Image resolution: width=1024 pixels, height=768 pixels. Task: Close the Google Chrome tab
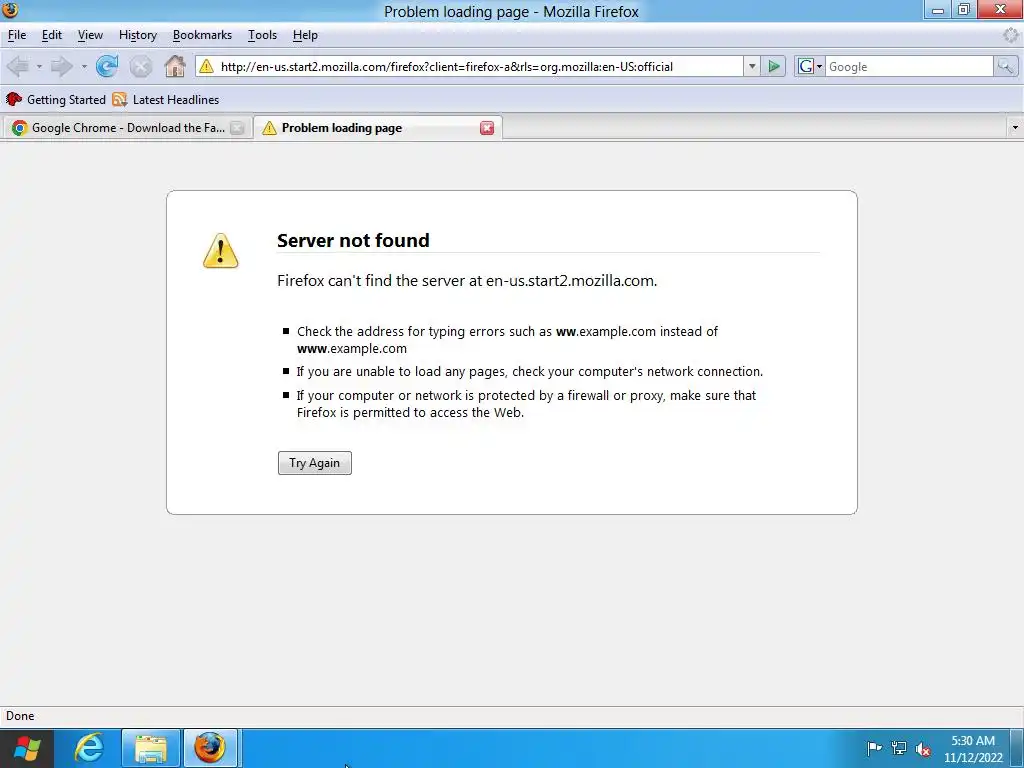238,128
